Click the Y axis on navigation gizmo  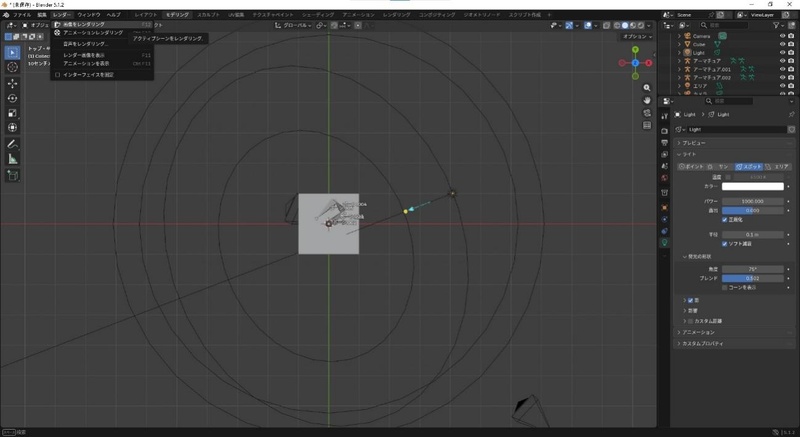point(635,49)
